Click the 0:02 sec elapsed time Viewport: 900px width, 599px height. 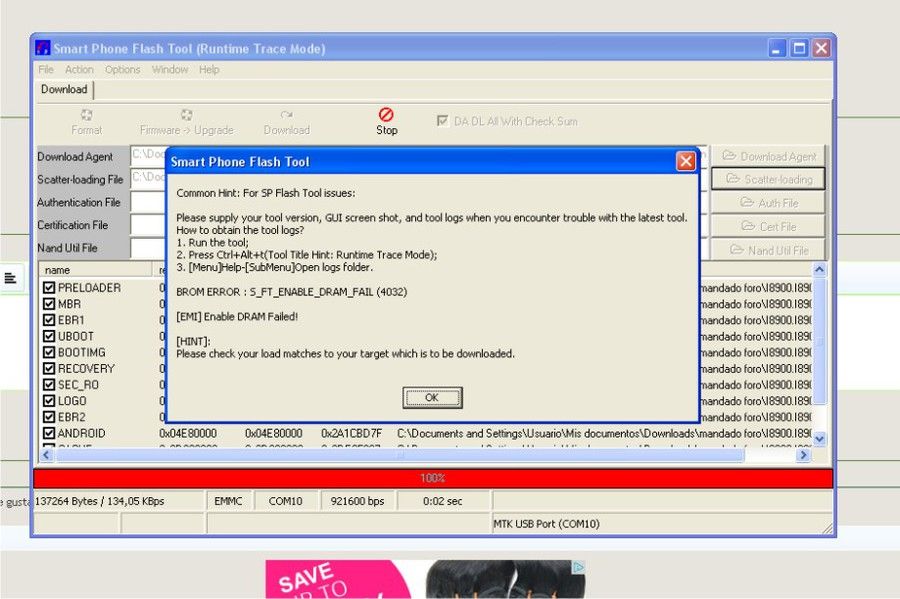[443, 501]
